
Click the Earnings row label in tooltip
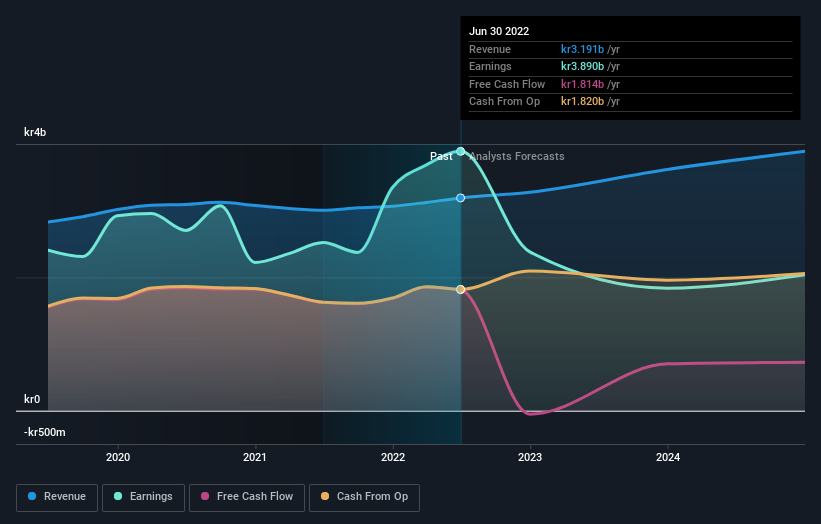(490, 66)
